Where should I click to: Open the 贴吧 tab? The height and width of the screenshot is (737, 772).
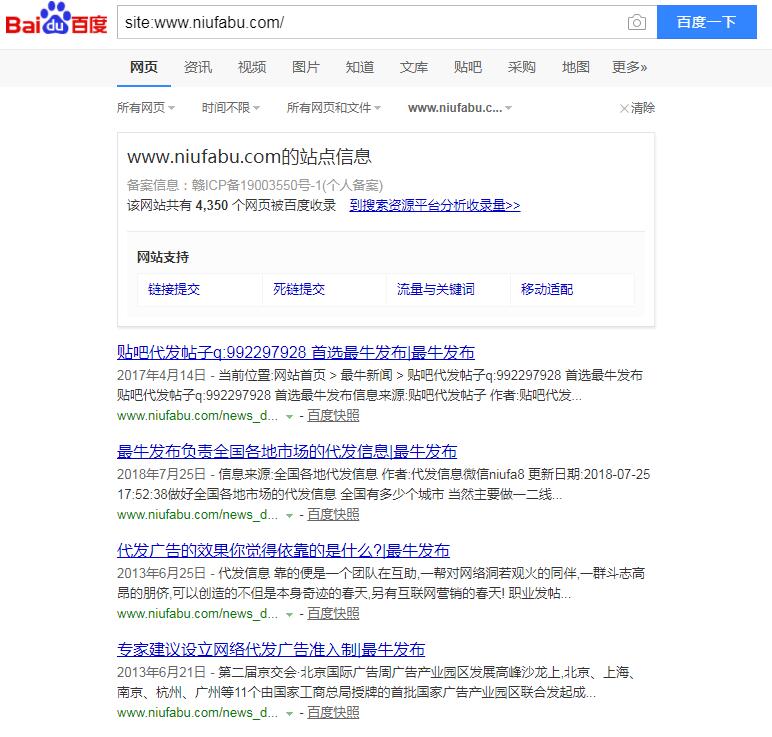coord(468,67)
